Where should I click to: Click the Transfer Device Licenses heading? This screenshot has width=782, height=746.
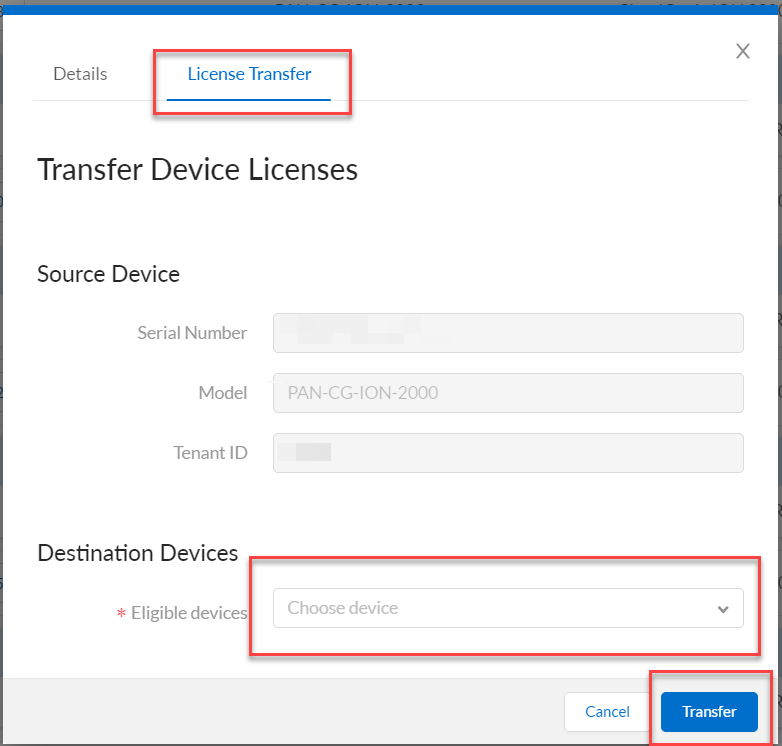click(x=197, y=169)
